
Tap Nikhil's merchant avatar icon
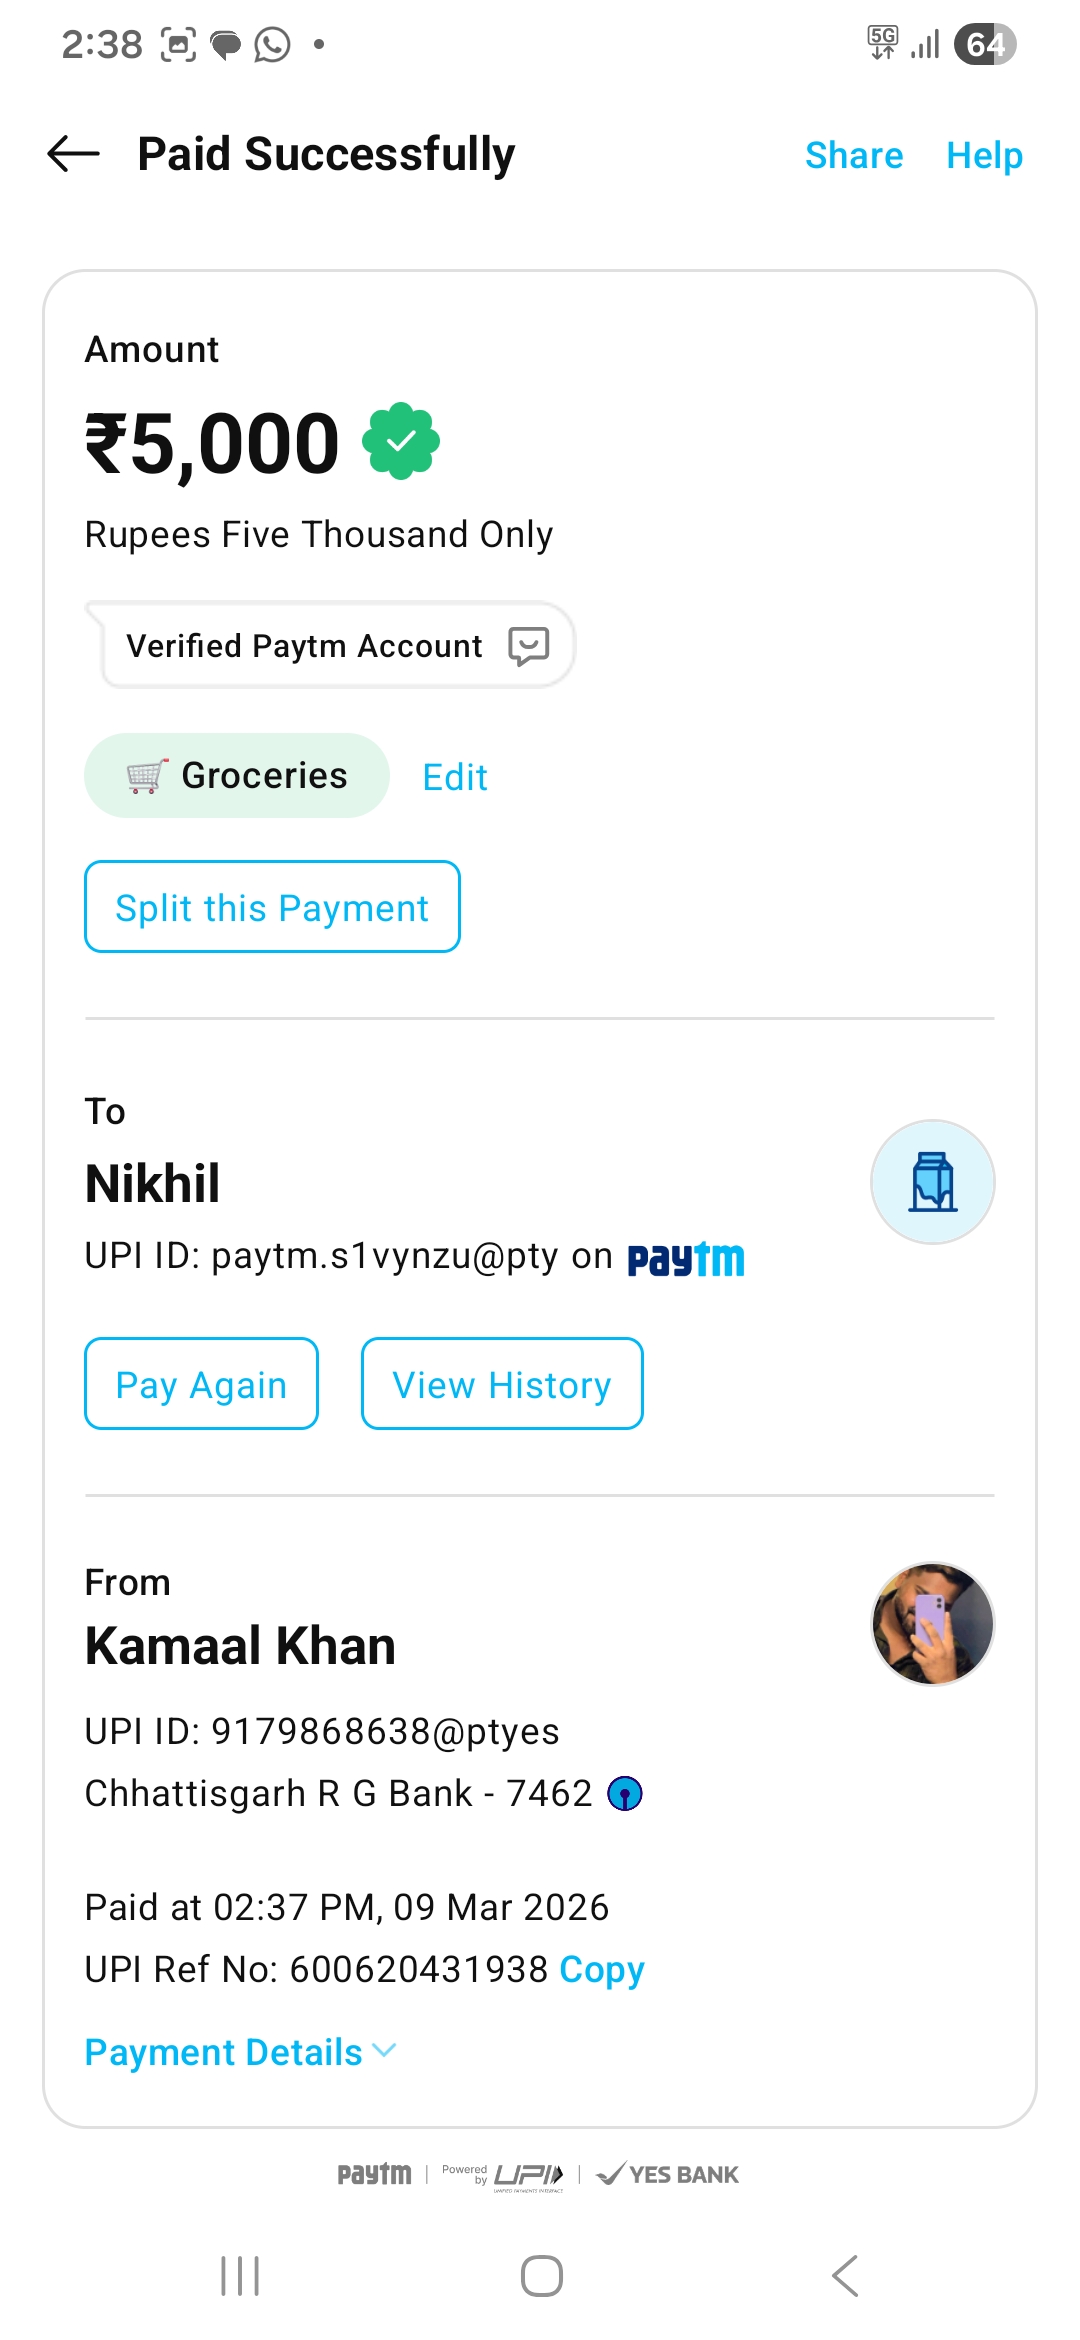[x=932, y=1182]
